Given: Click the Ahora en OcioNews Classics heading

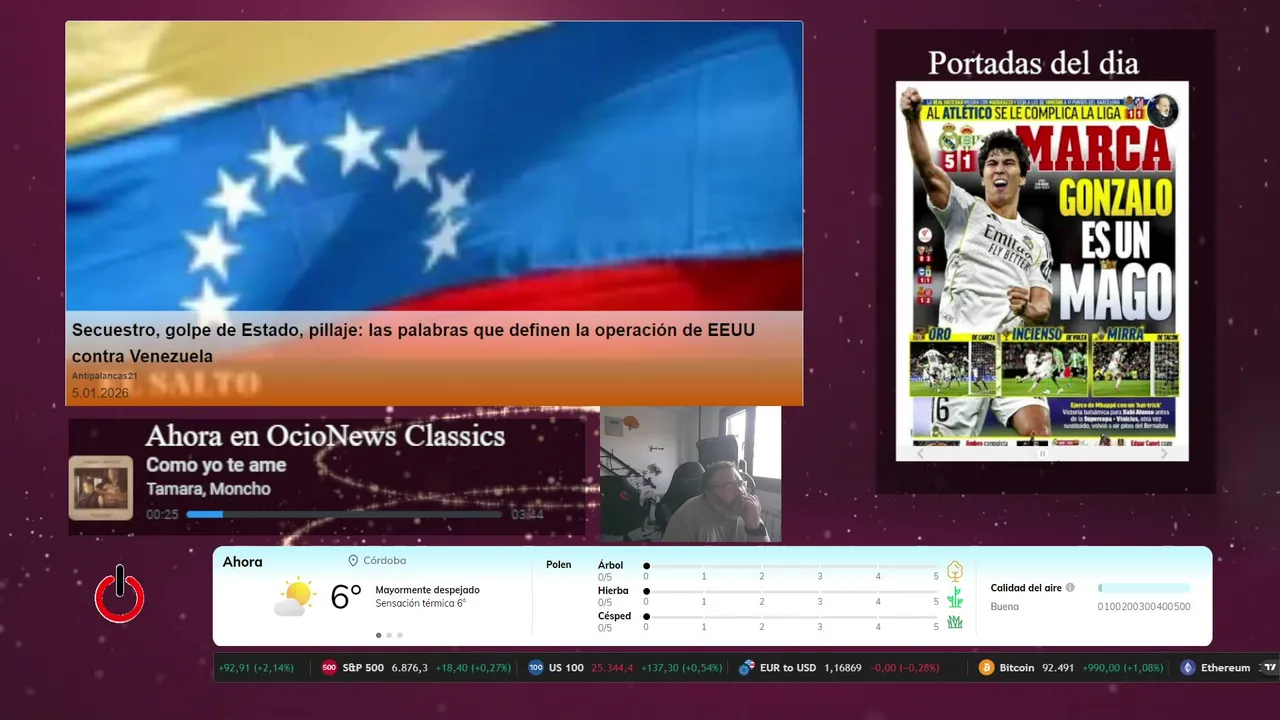Looking at the screenshot, I should coord(325,436).
